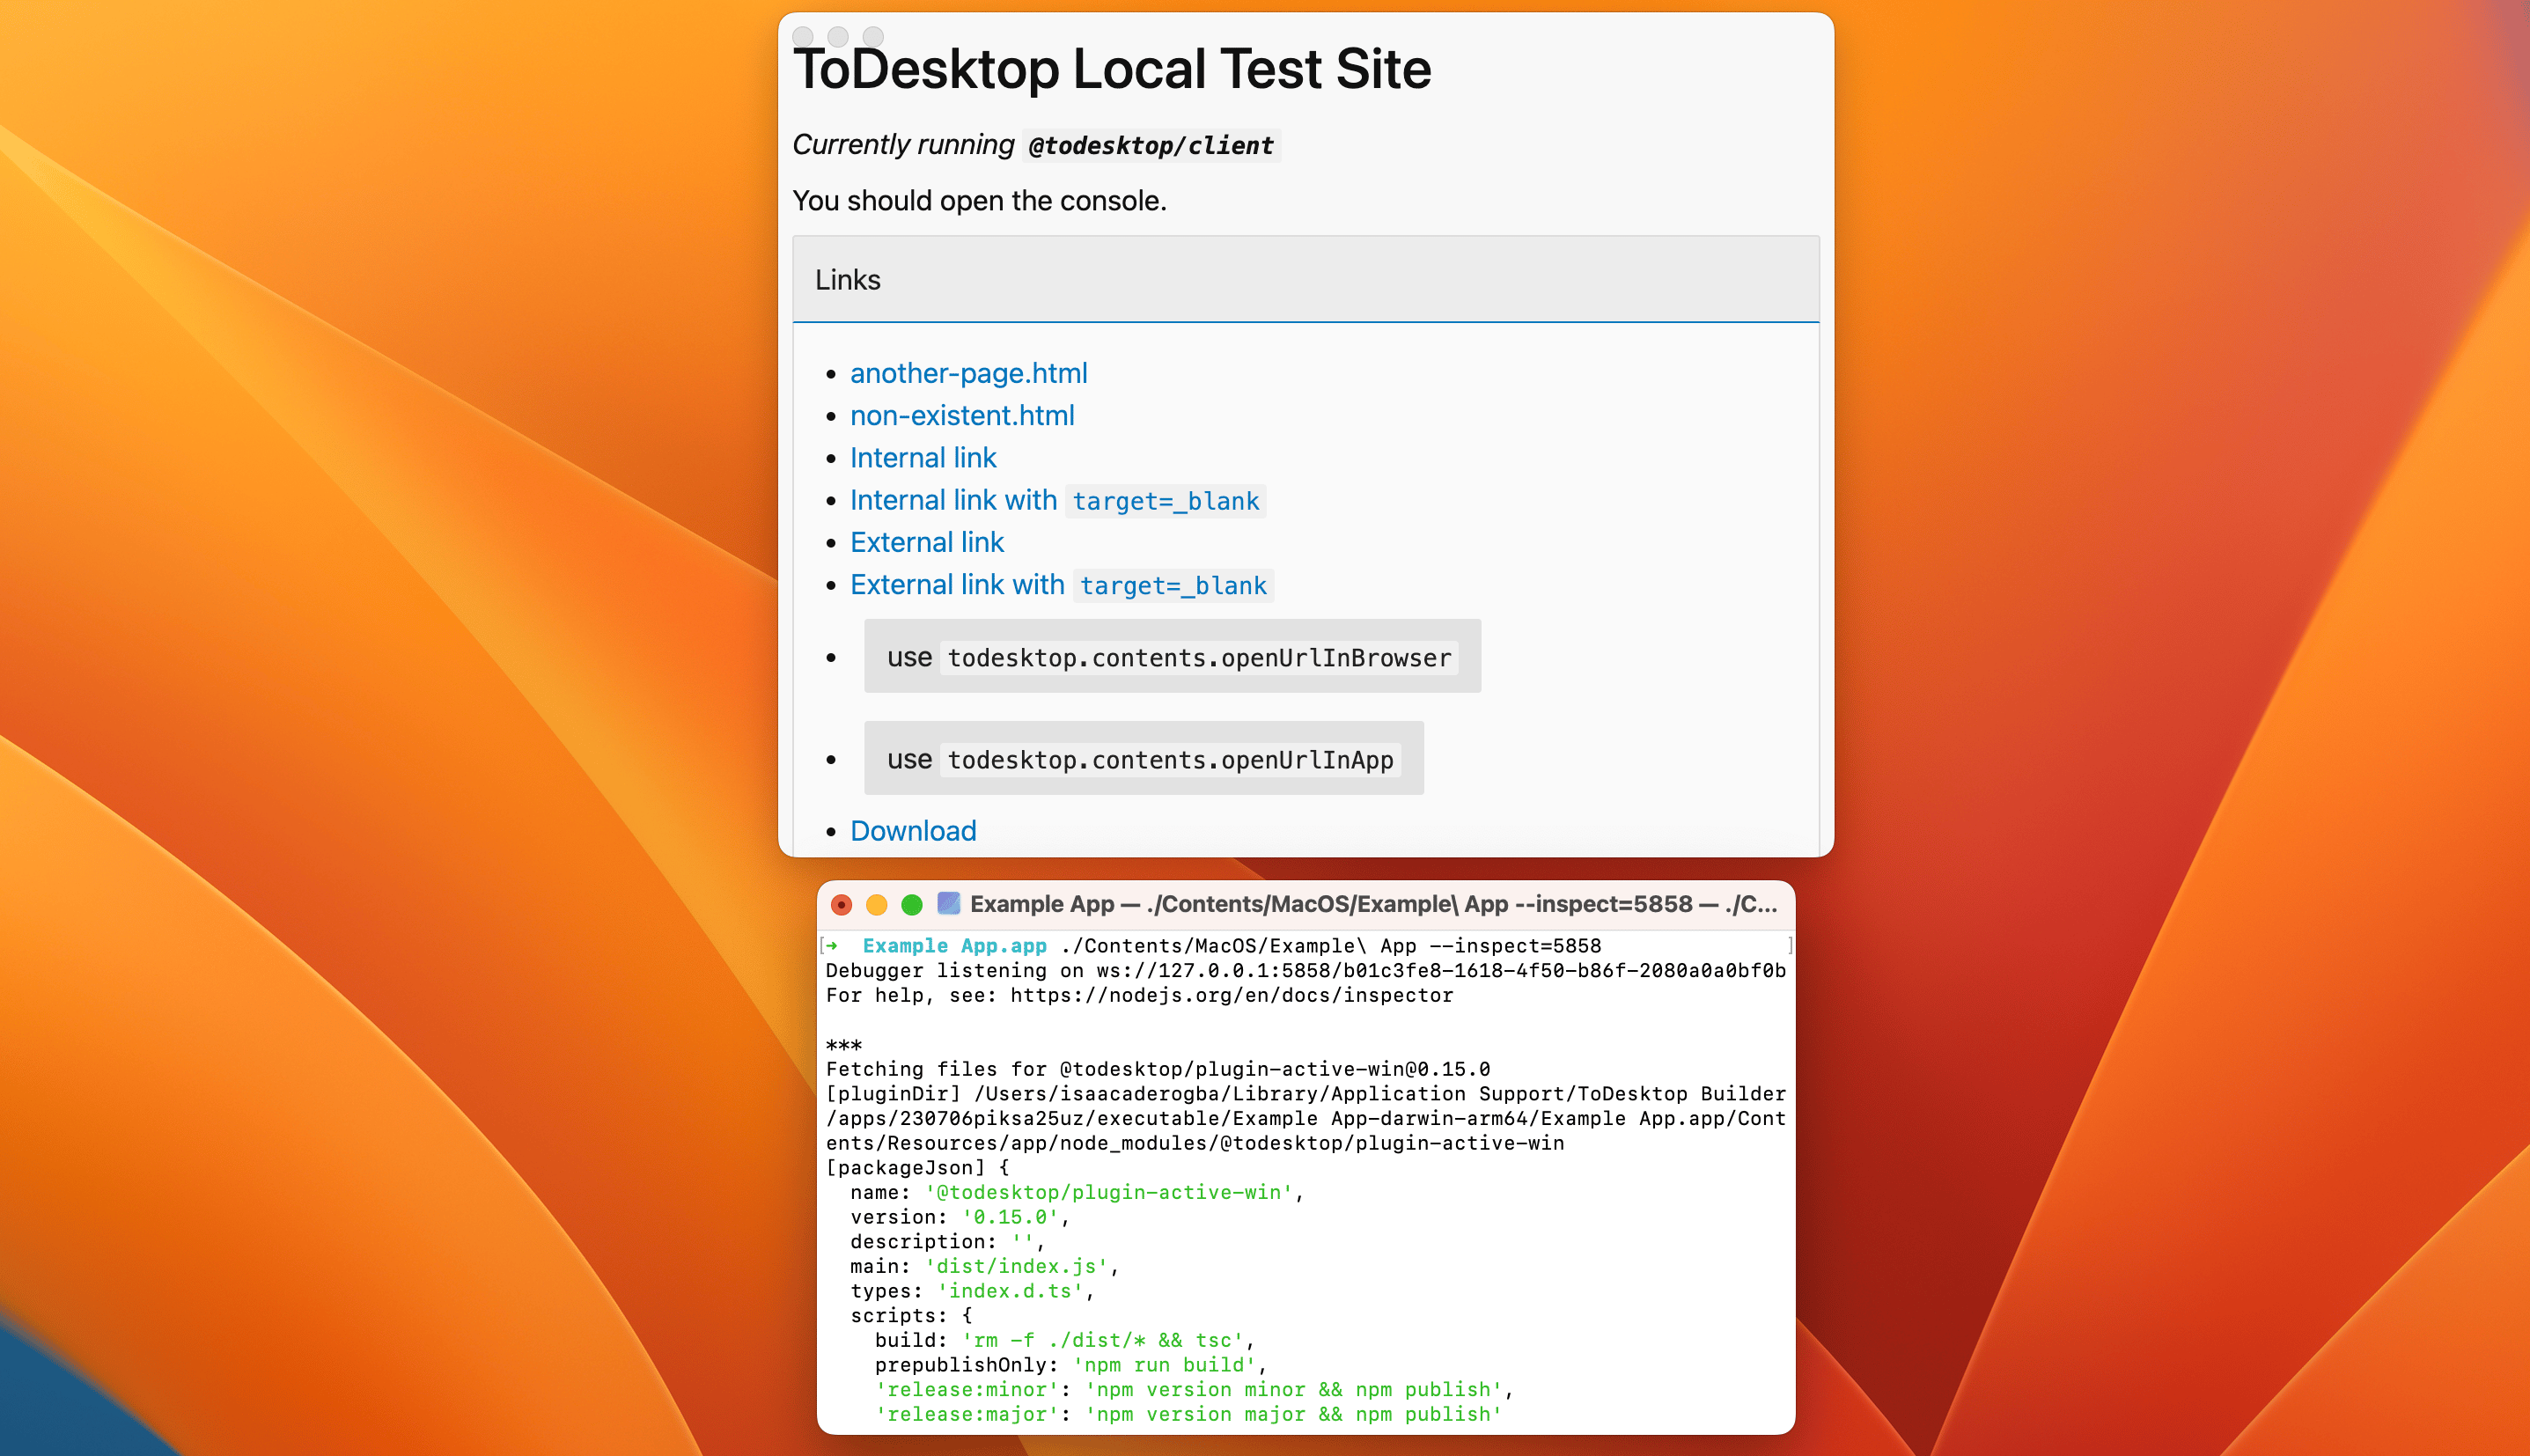Click the non-existent.html link
The width and height of the screenshot is (2530, 1456).
point(961,415)
